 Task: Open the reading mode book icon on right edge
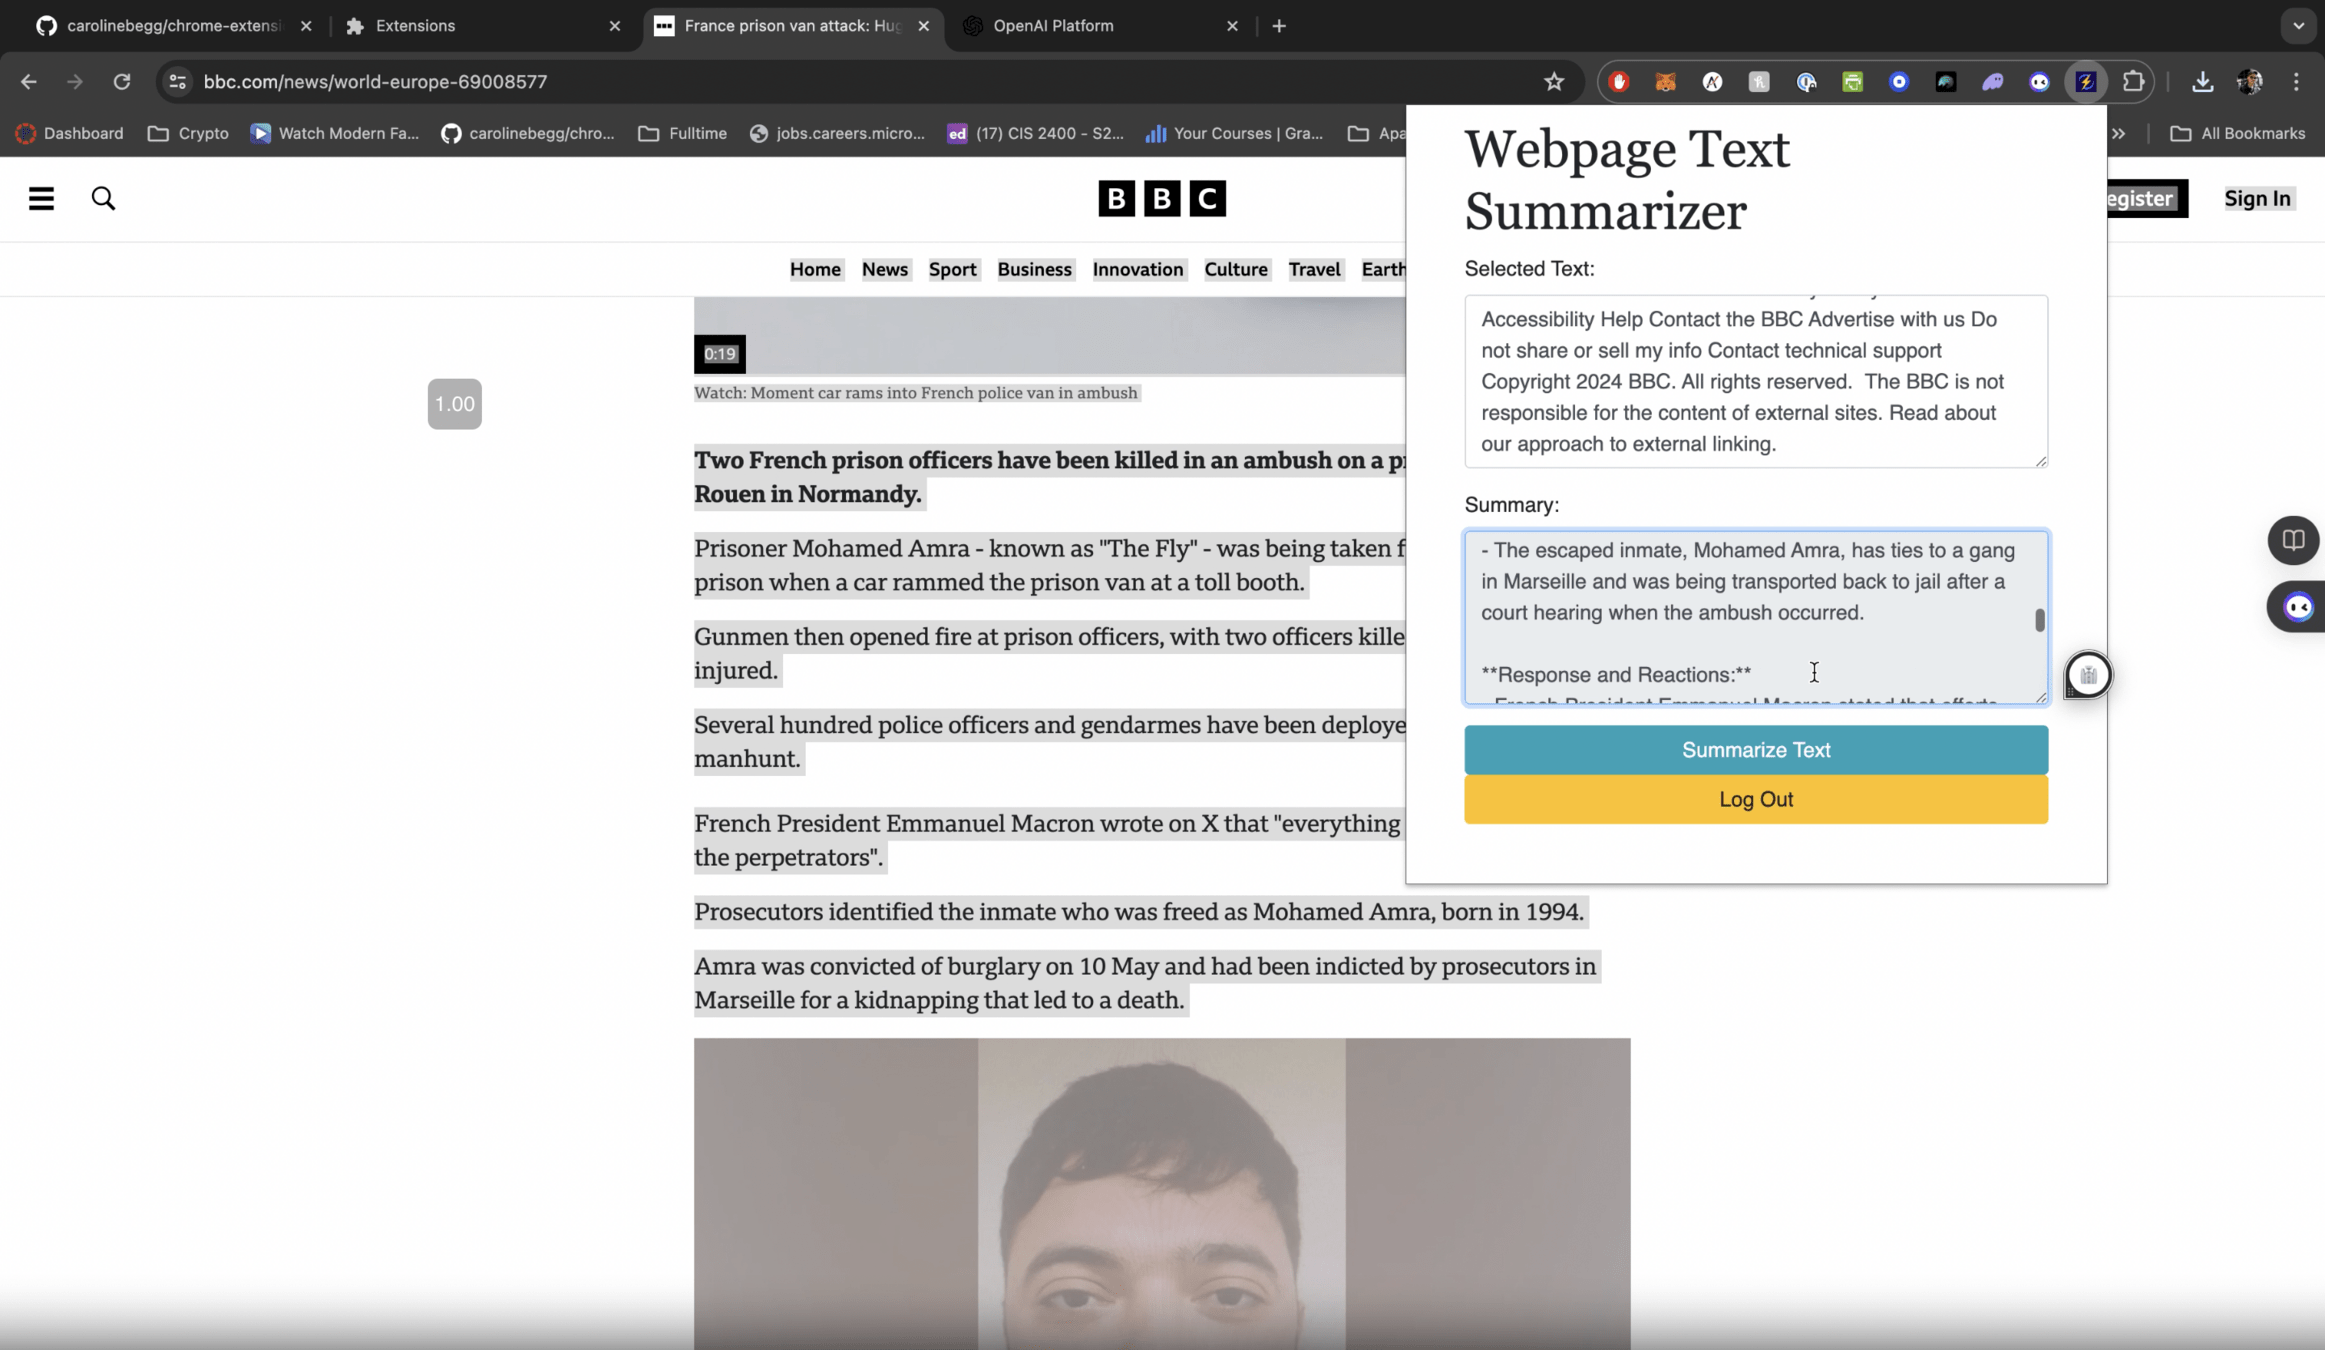pyautogui.click(x=2292, y=540)
